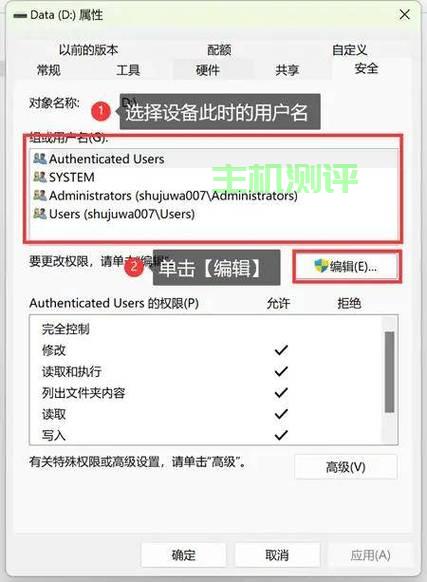
Task: Click the shield icon on Edit button
Action: click(x=321, y=266)
